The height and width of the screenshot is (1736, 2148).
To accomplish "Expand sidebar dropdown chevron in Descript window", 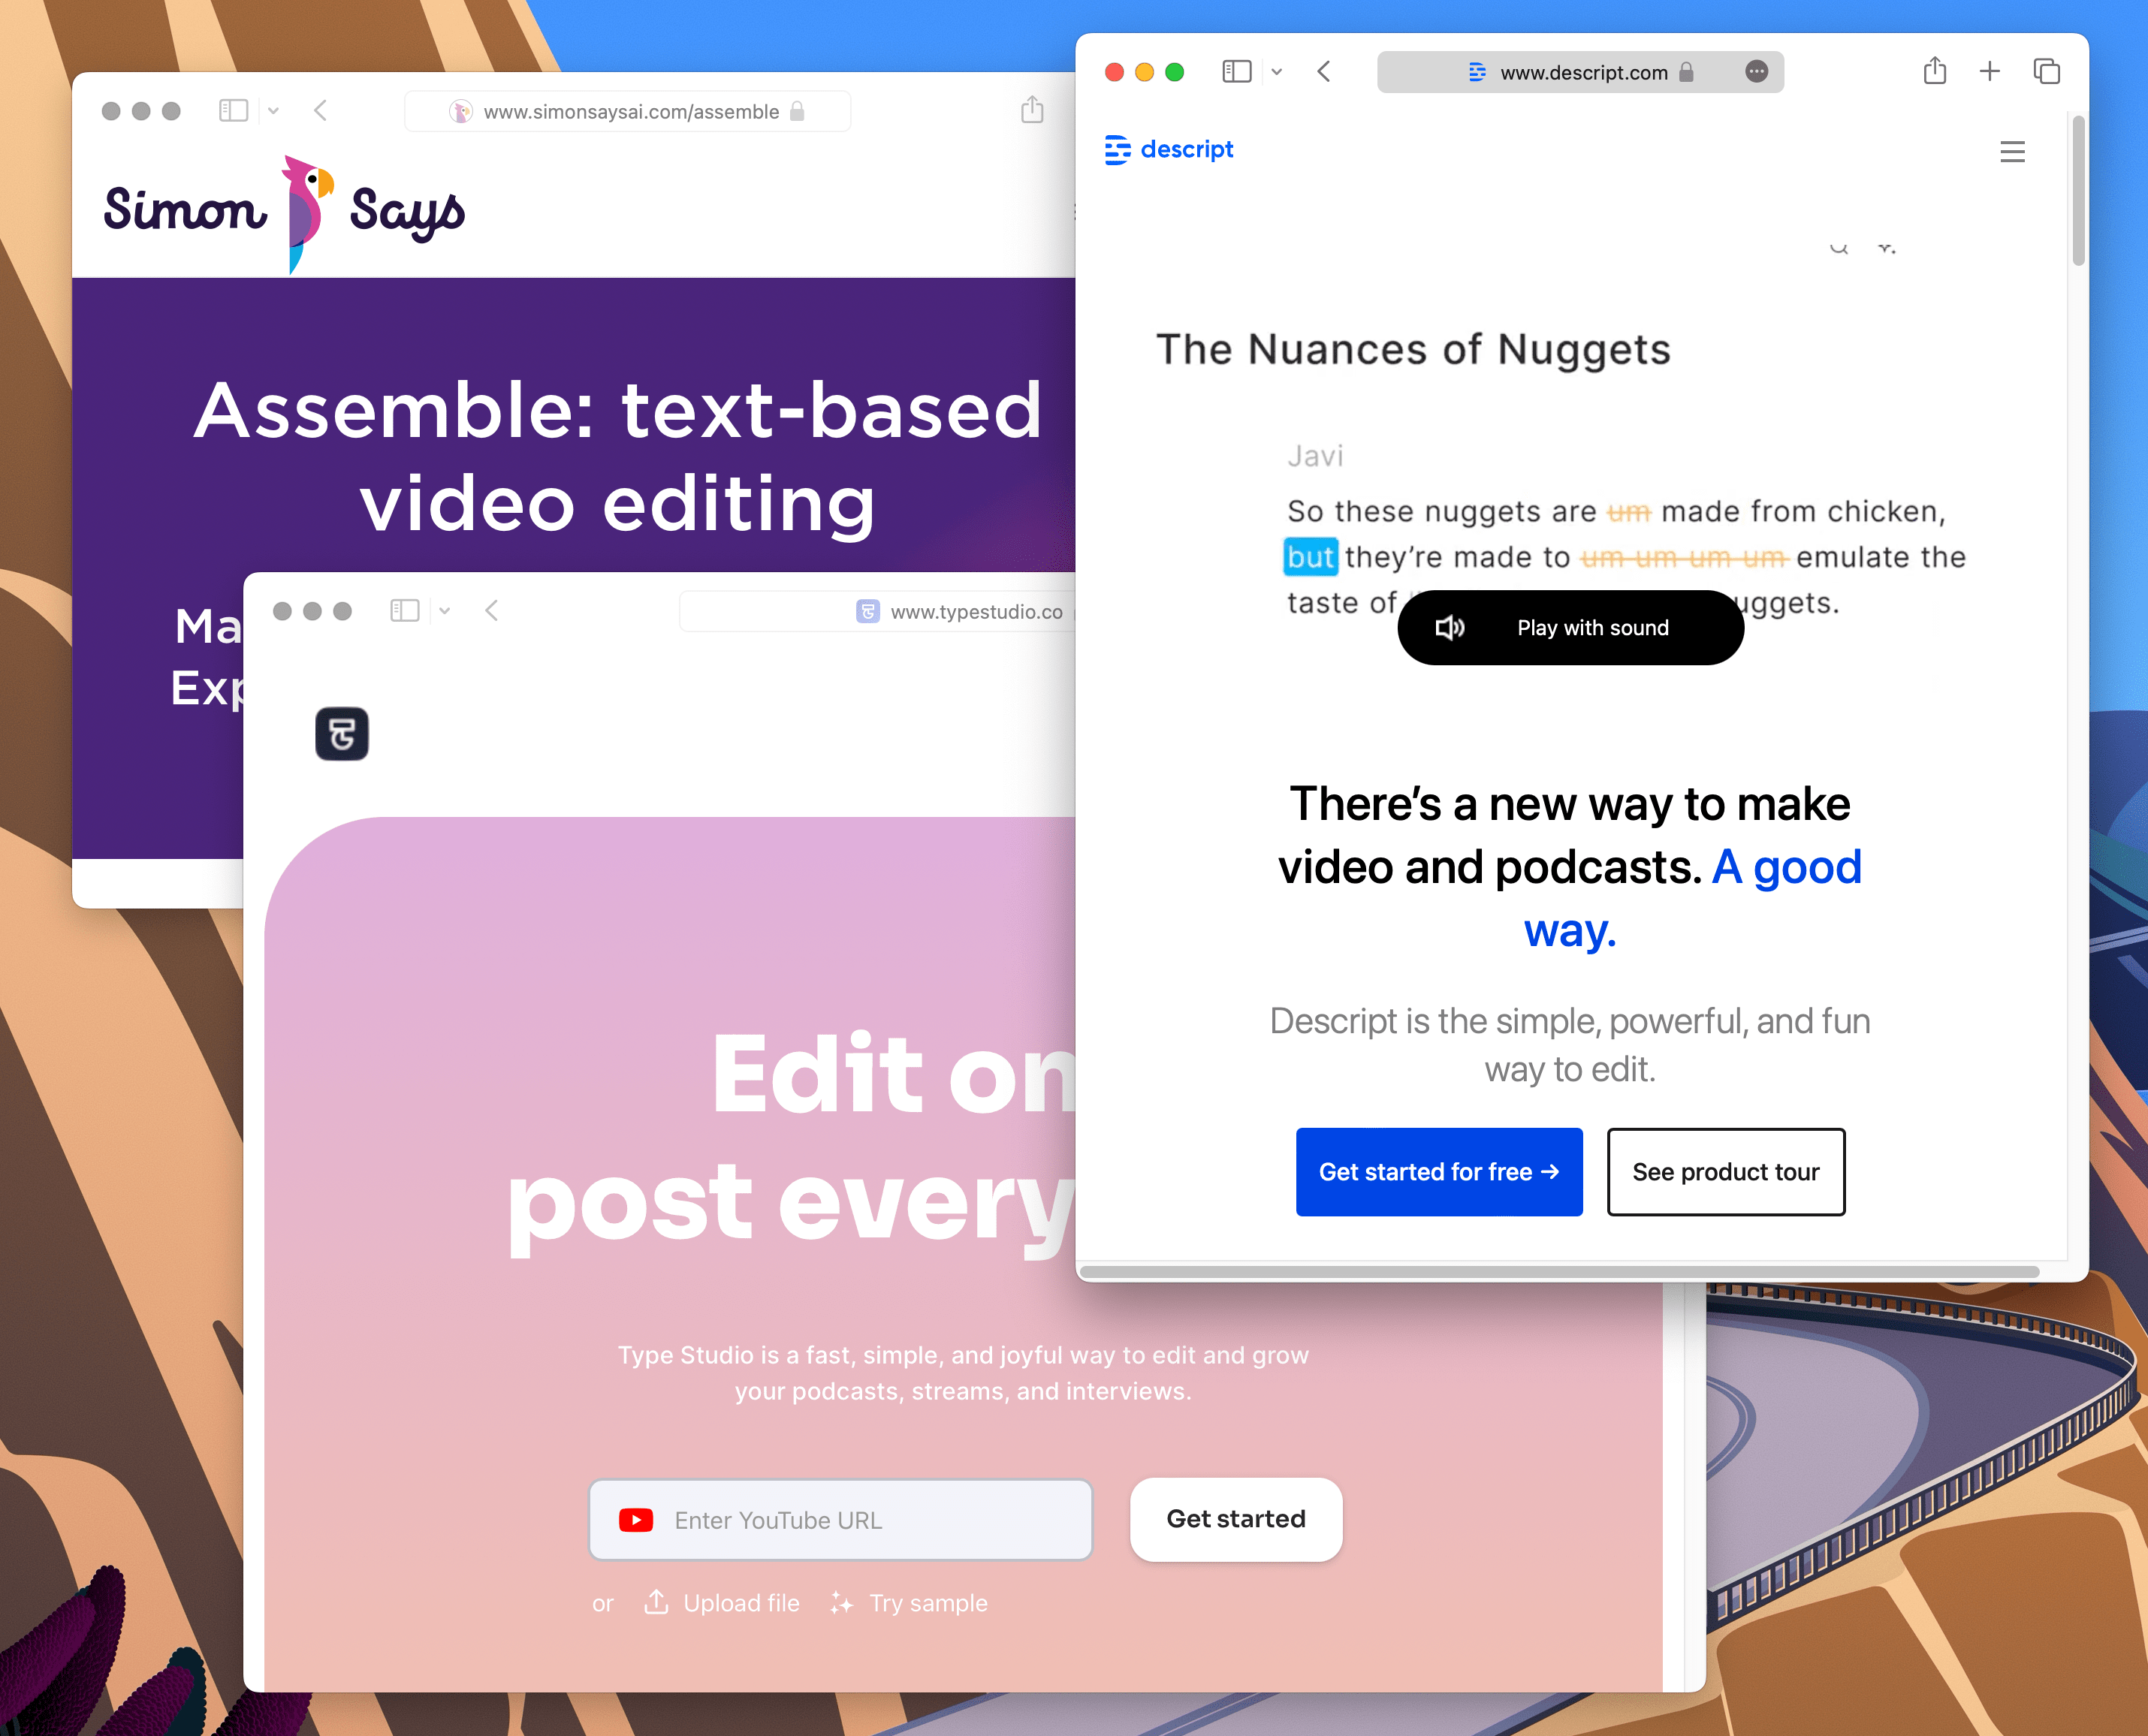I will coord(1277,72).
